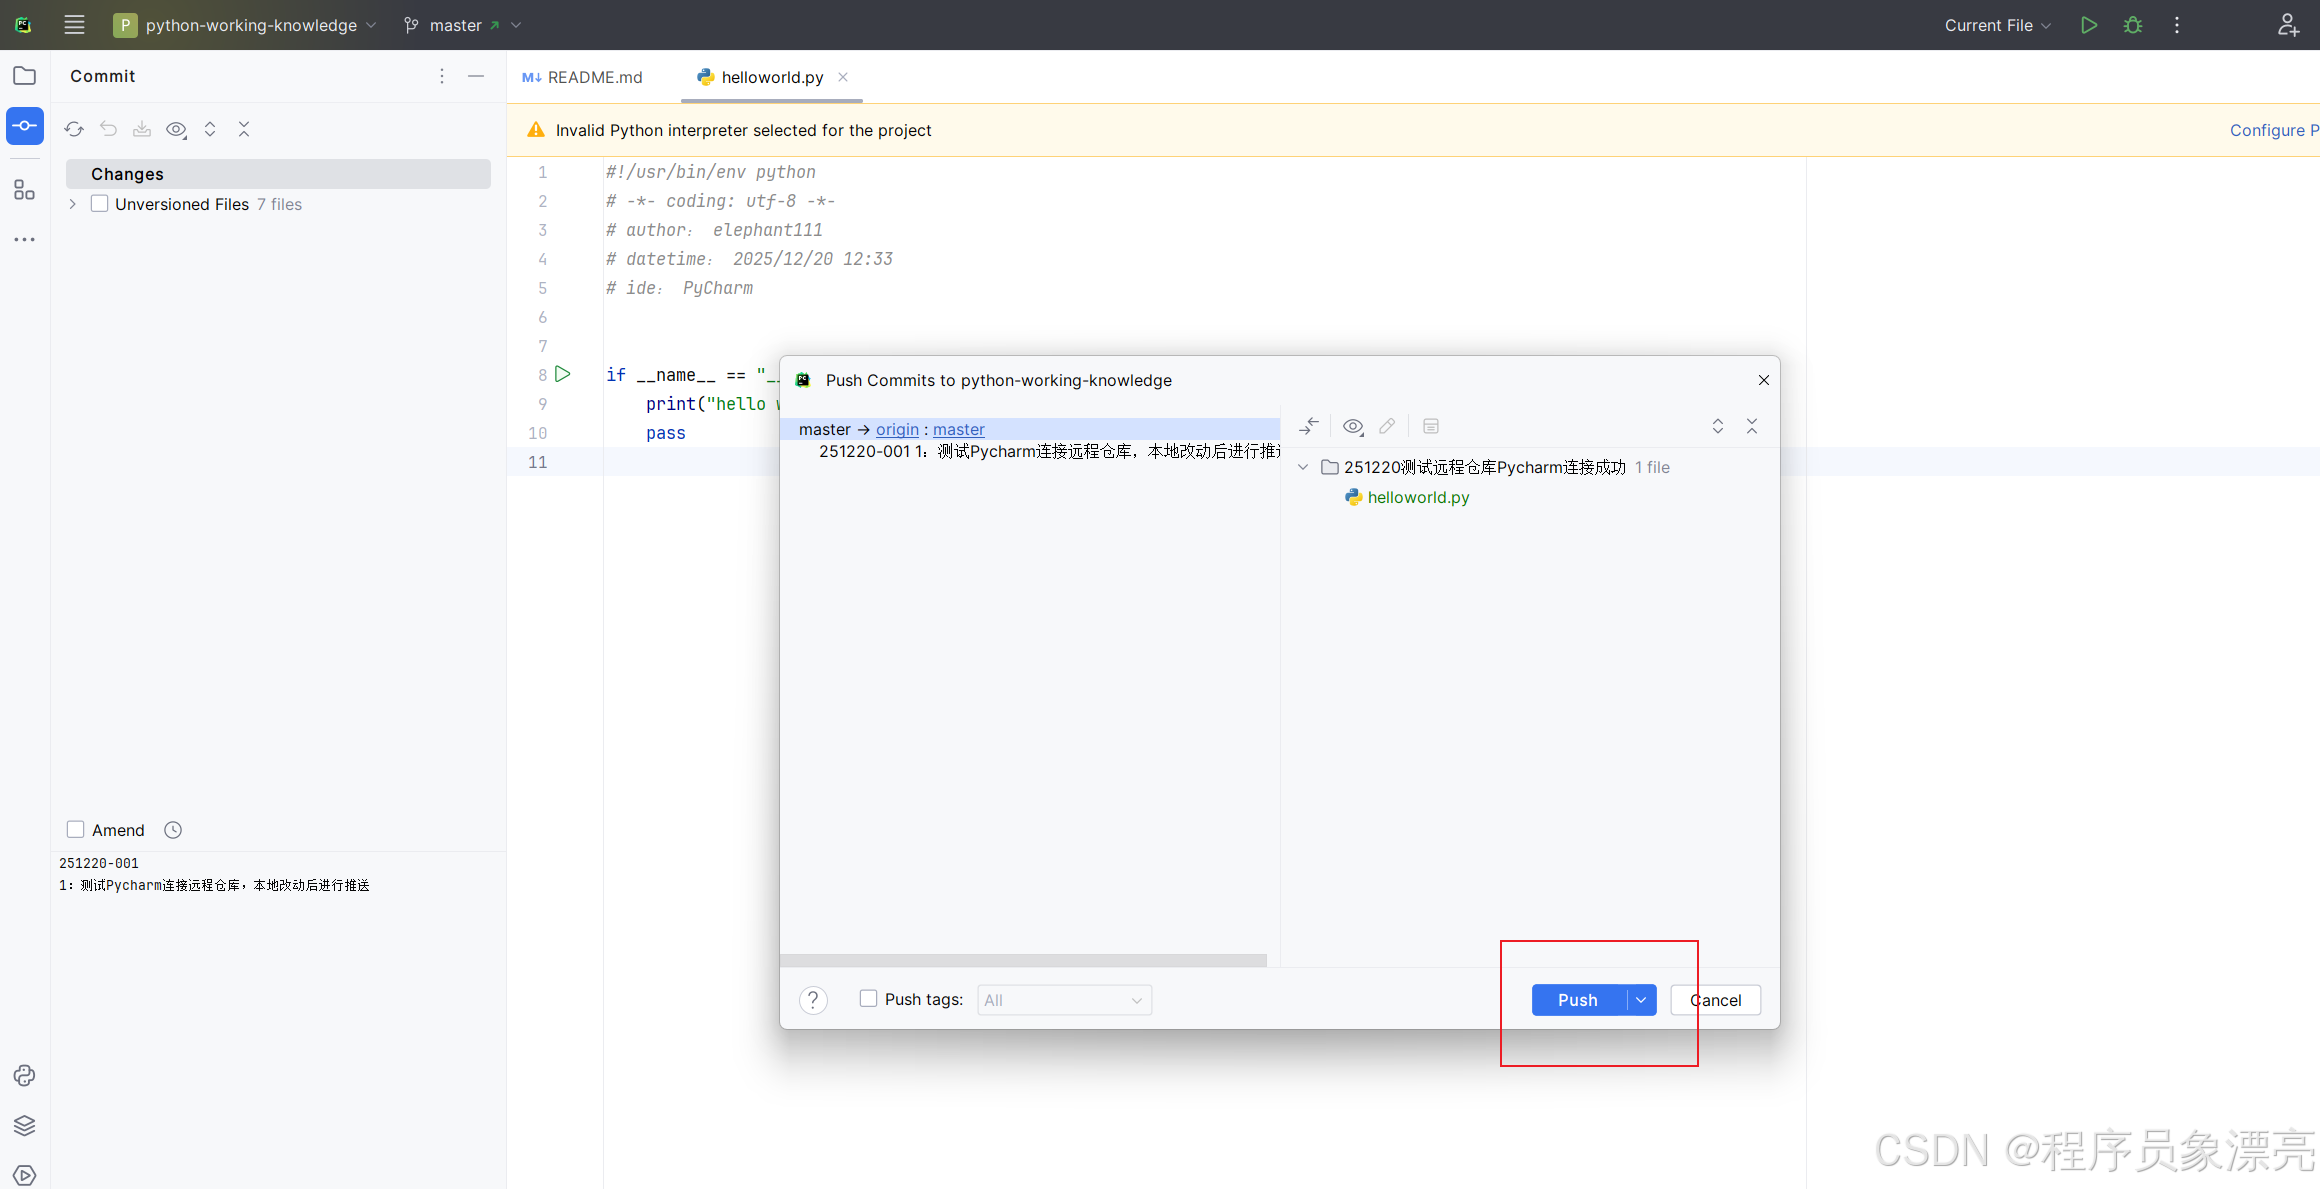This screenshot has height=1189, width=2320.
Task: Click the Shelve changes icon
Action: pyautogui.click(x=142, y=129)
